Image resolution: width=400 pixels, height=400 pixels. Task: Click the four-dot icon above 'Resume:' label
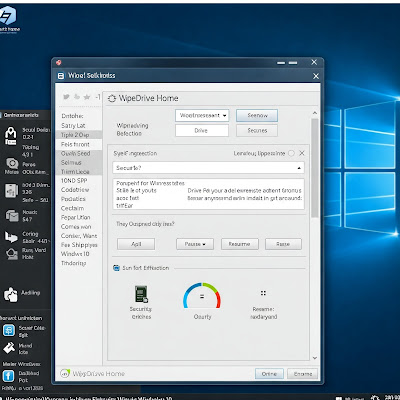pos(263,293)
